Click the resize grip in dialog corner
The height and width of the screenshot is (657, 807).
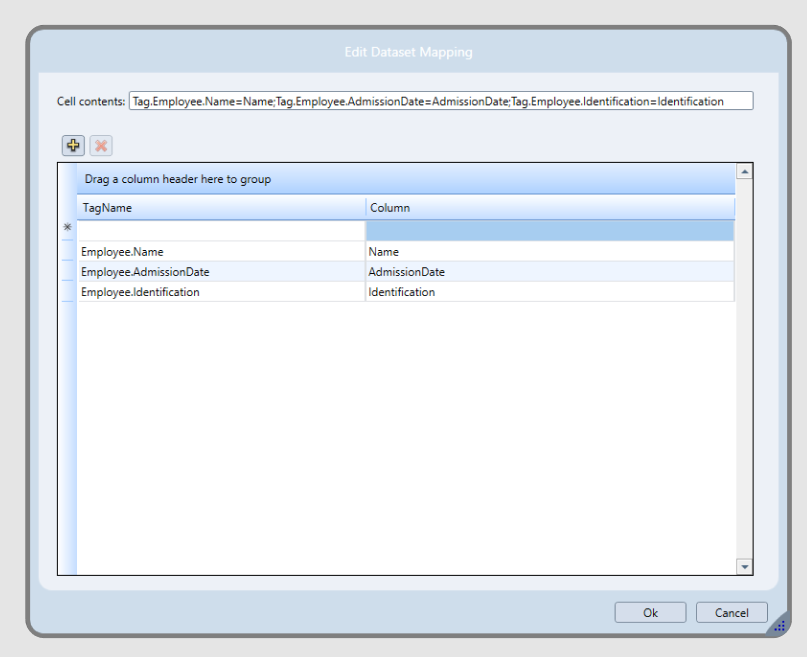(780, 624)
